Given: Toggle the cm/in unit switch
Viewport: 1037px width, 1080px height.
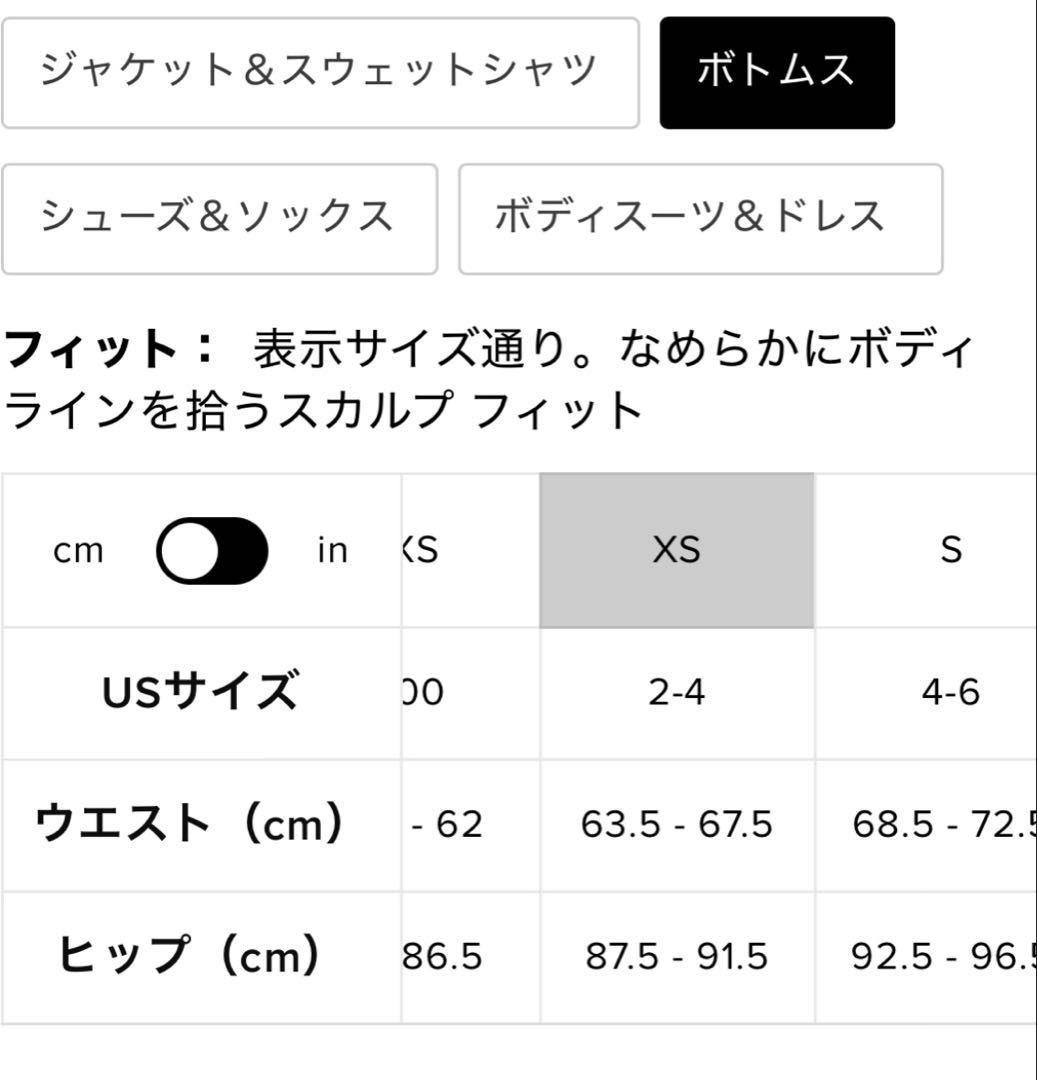Looking at the screenshot, I should click(212, 550).
